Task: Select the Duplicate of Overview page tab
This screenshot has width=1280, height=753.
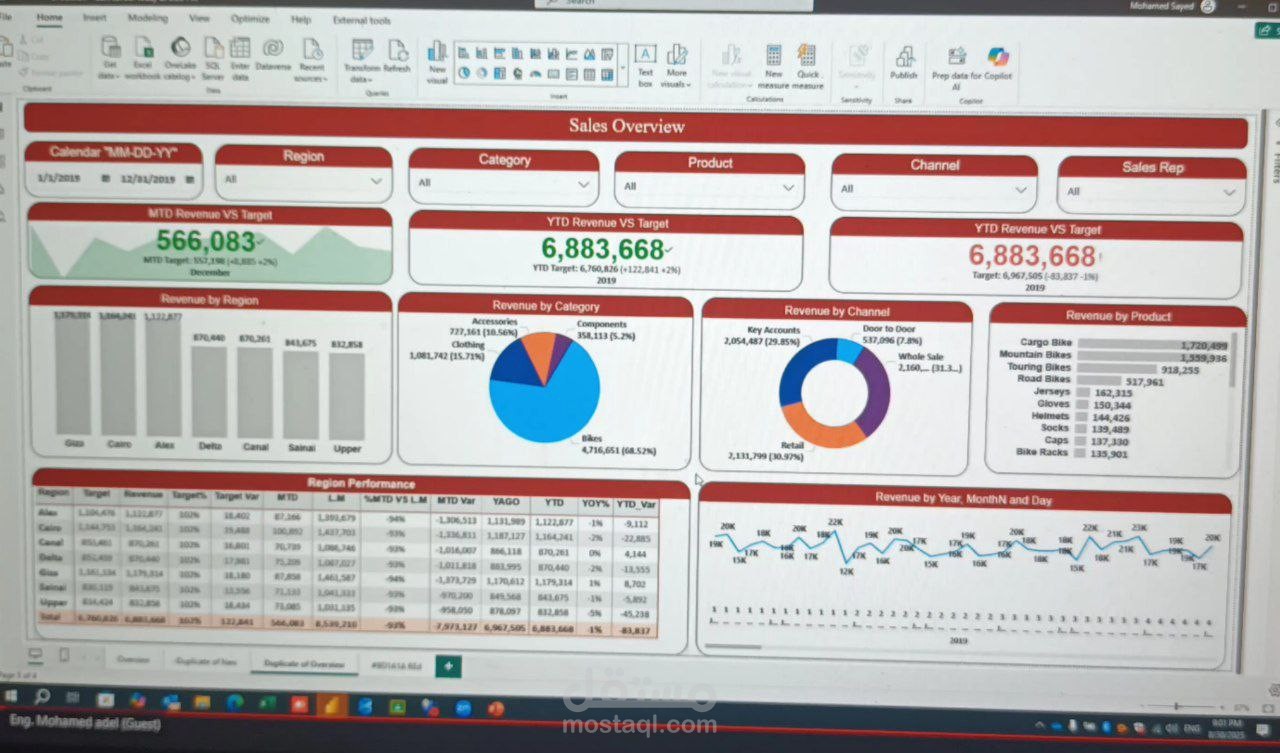Action: point(304,664)
